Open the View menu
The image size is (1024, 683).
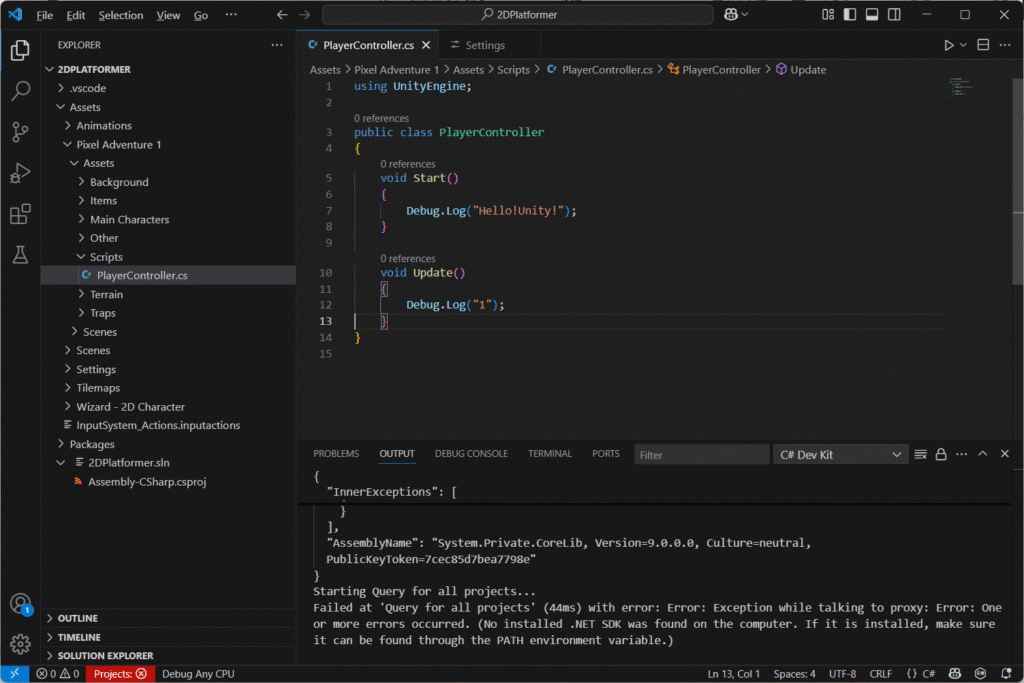[168, 15]
